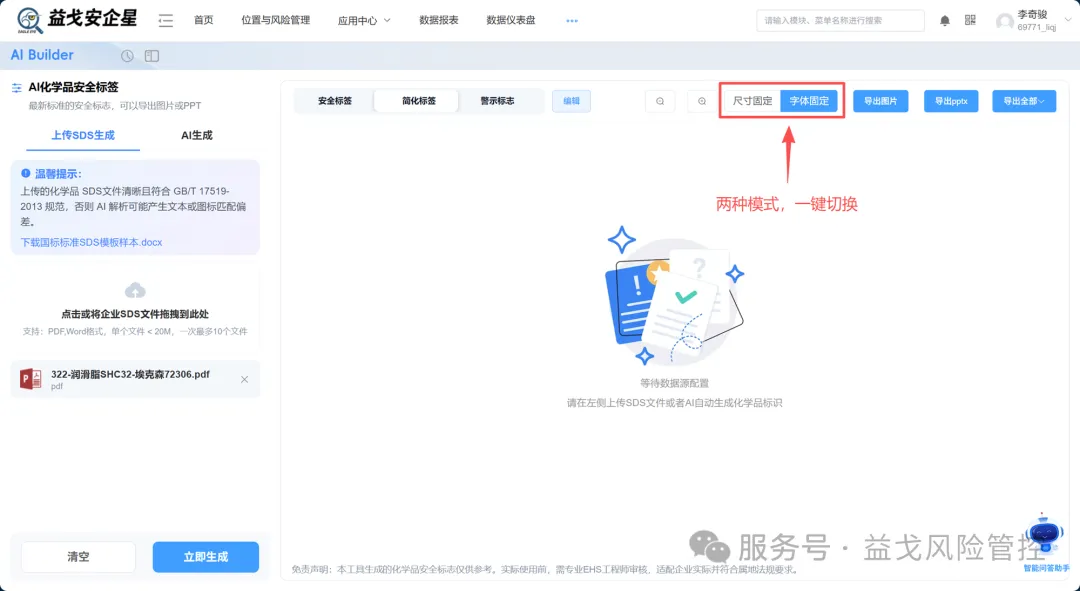
Task: Open the notification bell
Action: click(945, 21)
